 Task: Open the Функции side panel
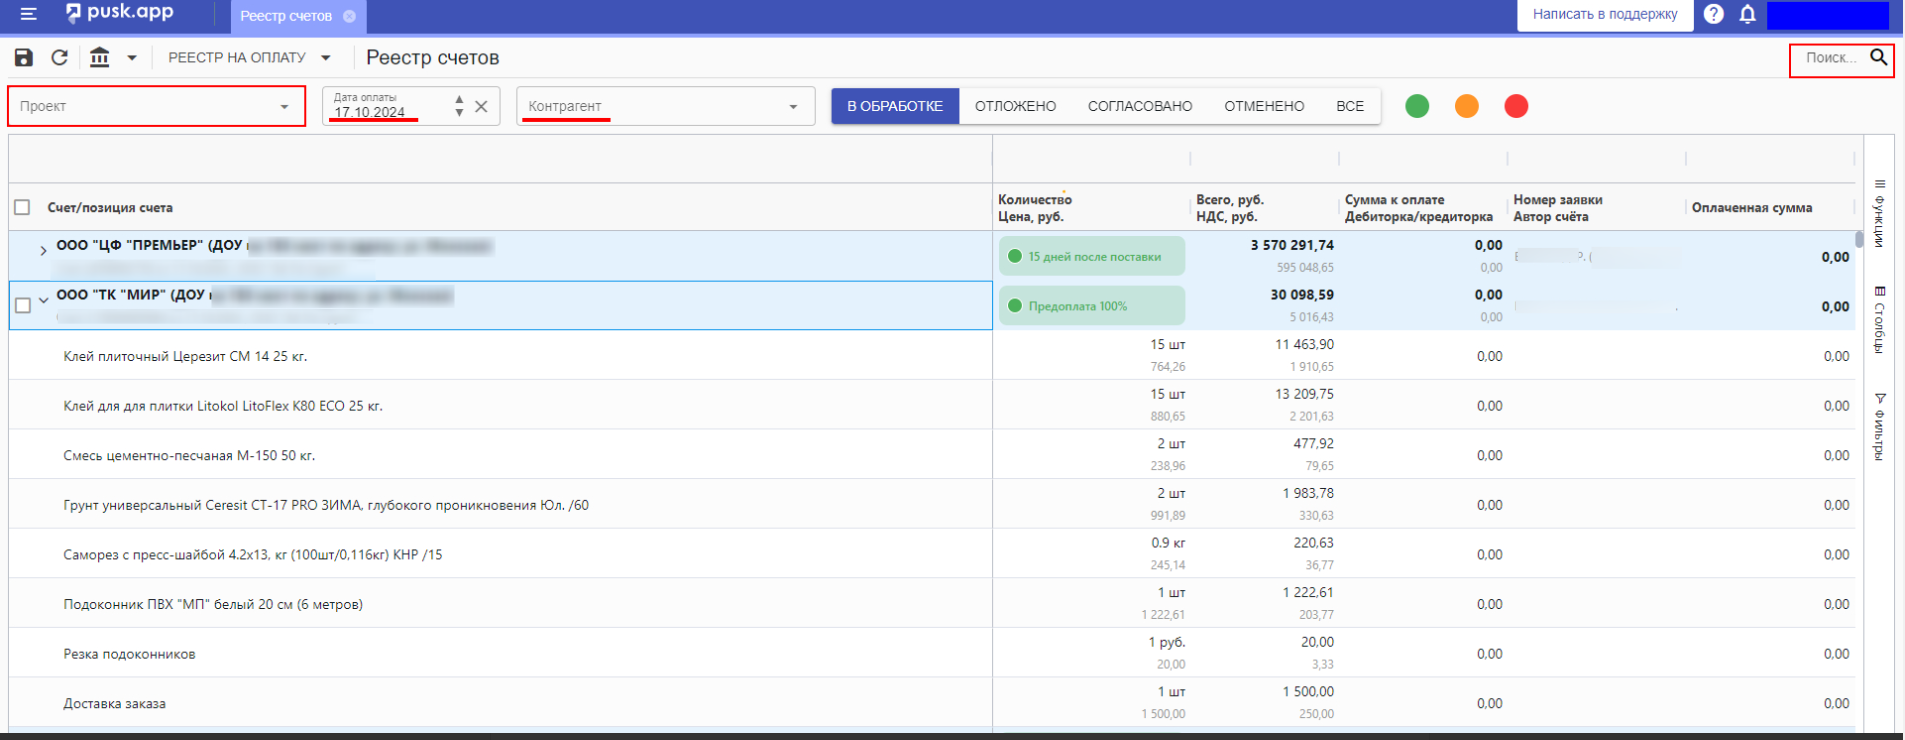[1879, 213]
